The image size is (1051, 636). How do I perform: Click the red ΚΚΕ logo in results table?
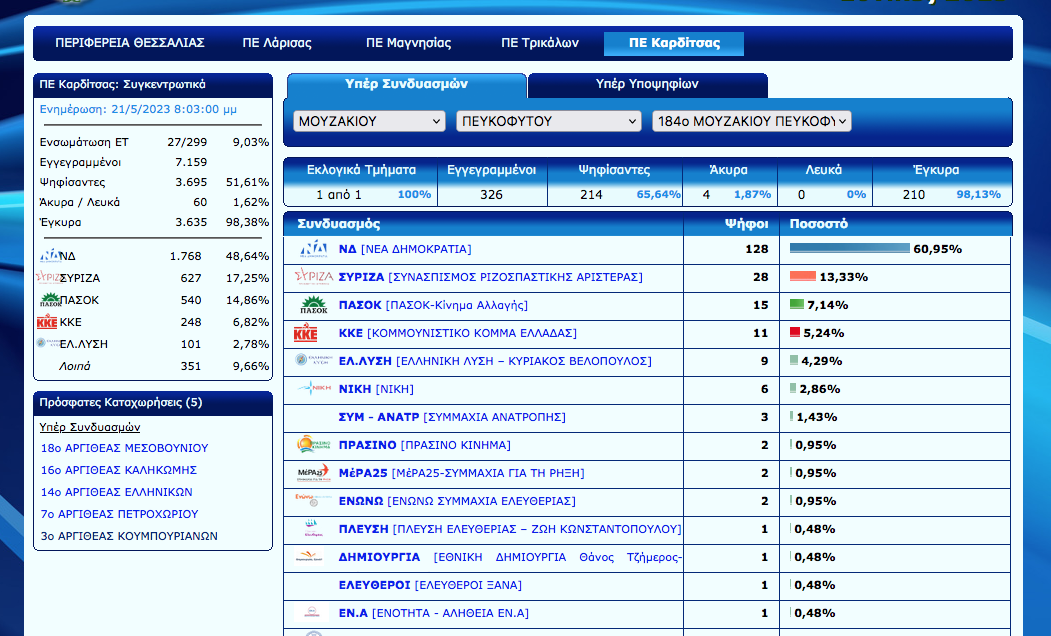coord(304,333)
